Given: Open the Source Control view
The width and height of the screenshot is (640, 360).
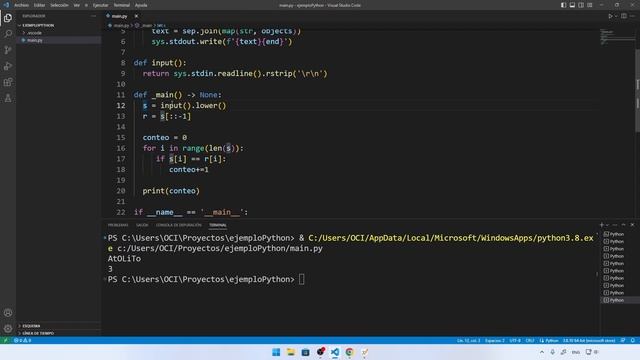Looking at the screenshot, I should 8,50.
